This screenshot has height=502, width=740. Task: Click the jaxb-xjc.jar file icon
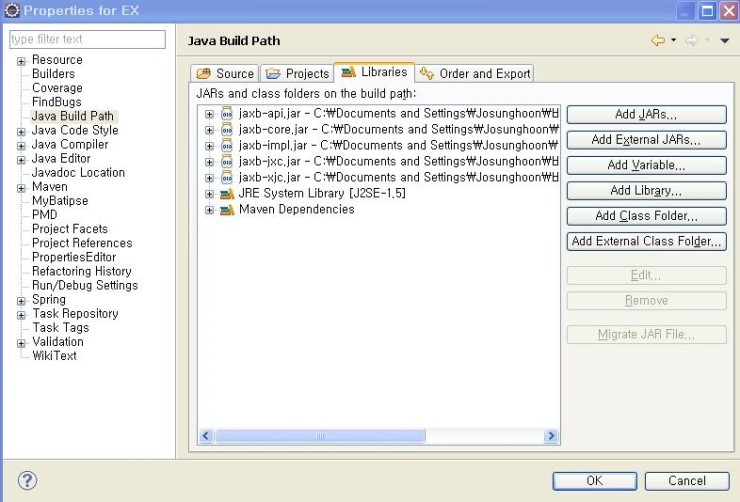pos(227,178)
